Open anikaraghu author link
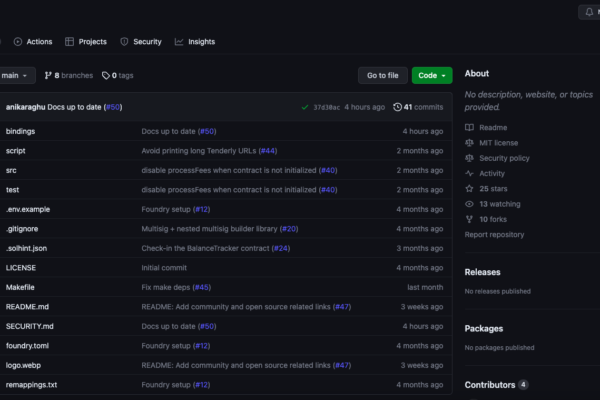 click(x=25, y=107)
